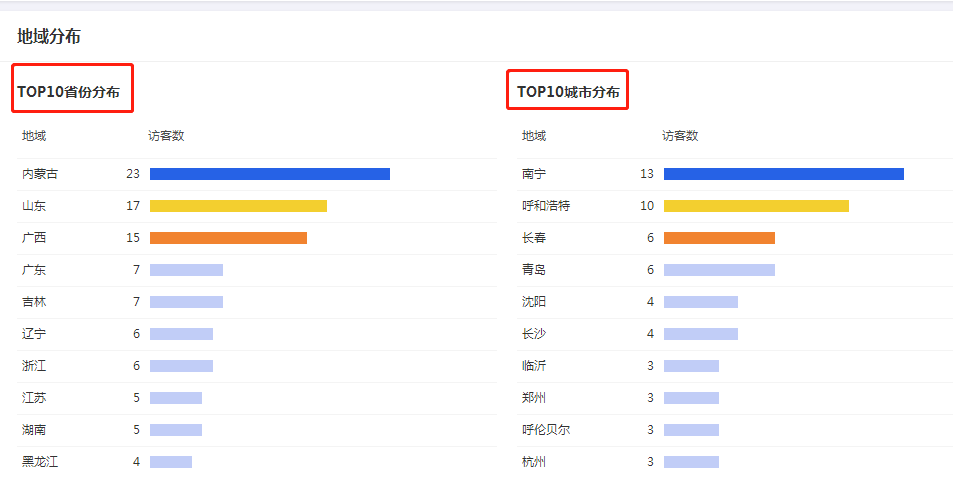Click the TOP10城市分布 heading

pos(567,92)
